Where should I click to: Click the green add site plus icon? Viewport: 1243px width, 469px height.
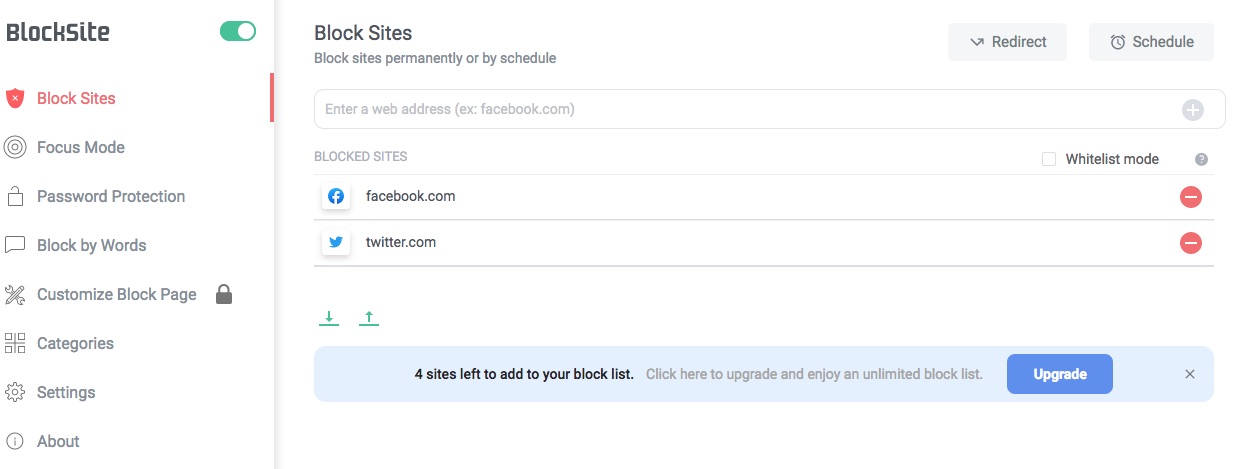(1193, 110)
